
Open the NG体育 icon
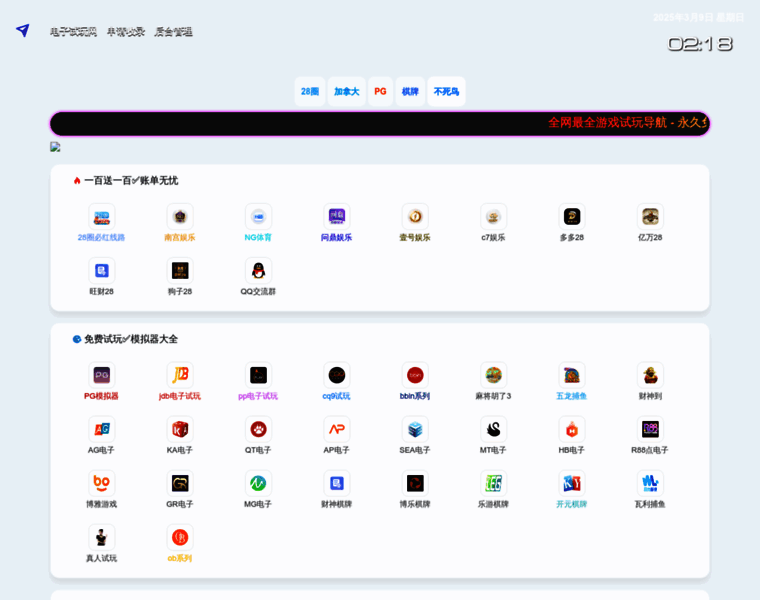click(258, 217)
